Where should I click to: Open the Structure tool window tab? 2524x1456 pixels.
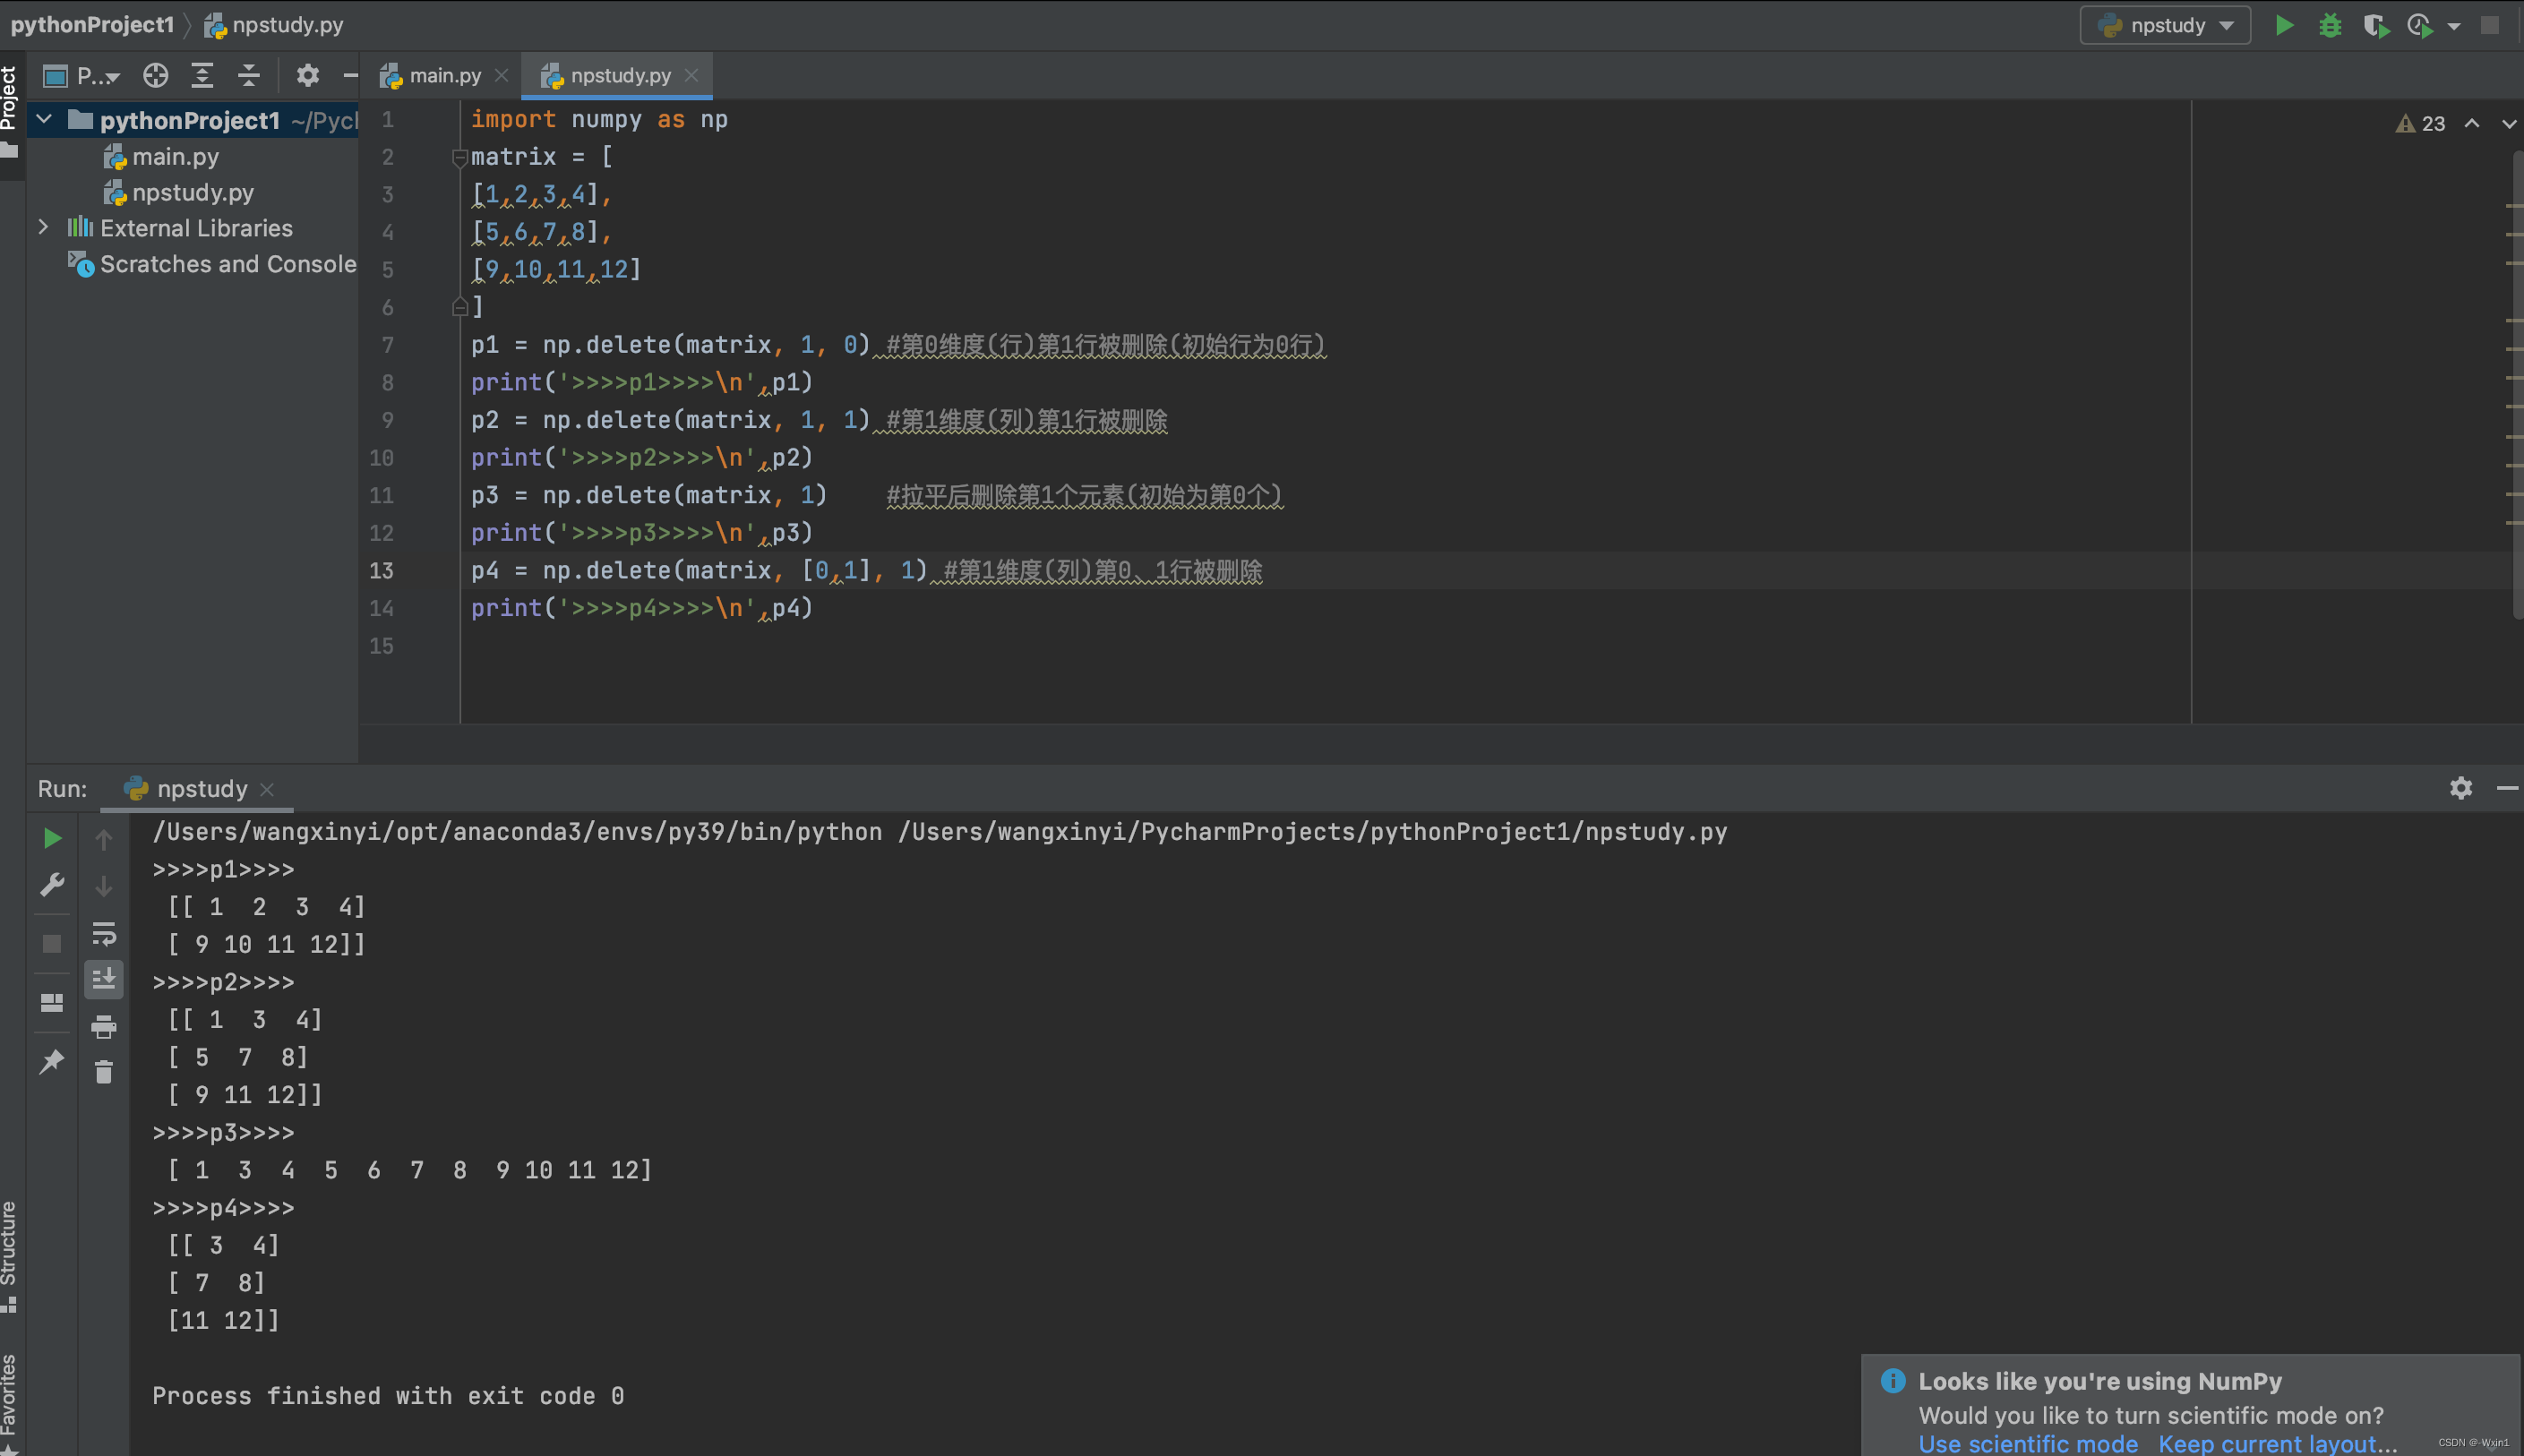click(9, 1250)
